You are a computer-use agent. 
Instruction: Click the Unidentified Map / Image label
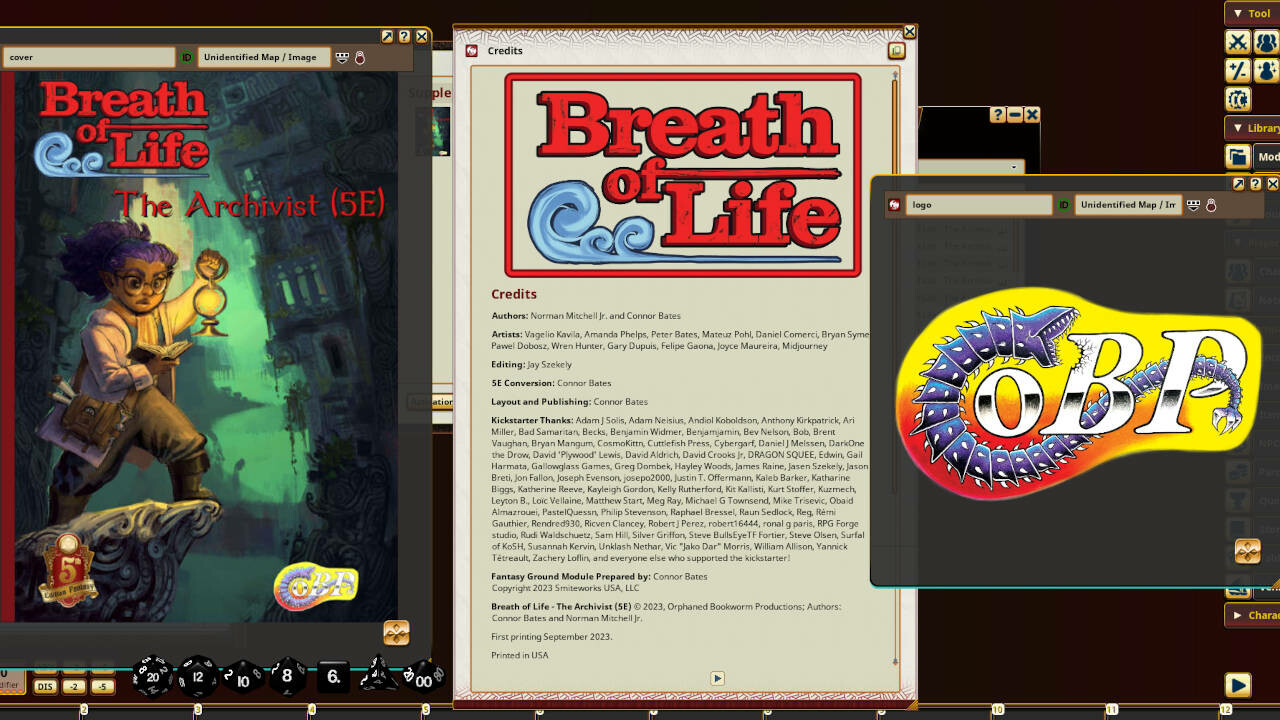(x=263, y=57)
